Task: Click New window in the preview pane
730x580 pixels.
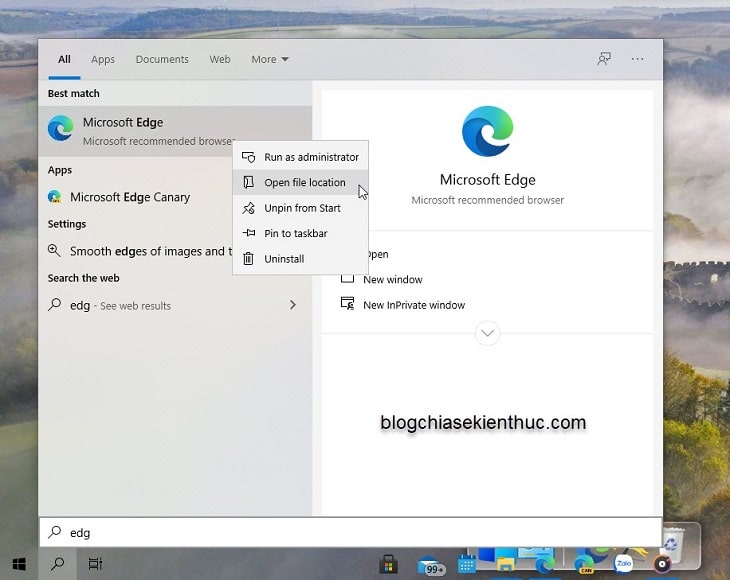Action: pyautogui.click(x=392, y=279)
